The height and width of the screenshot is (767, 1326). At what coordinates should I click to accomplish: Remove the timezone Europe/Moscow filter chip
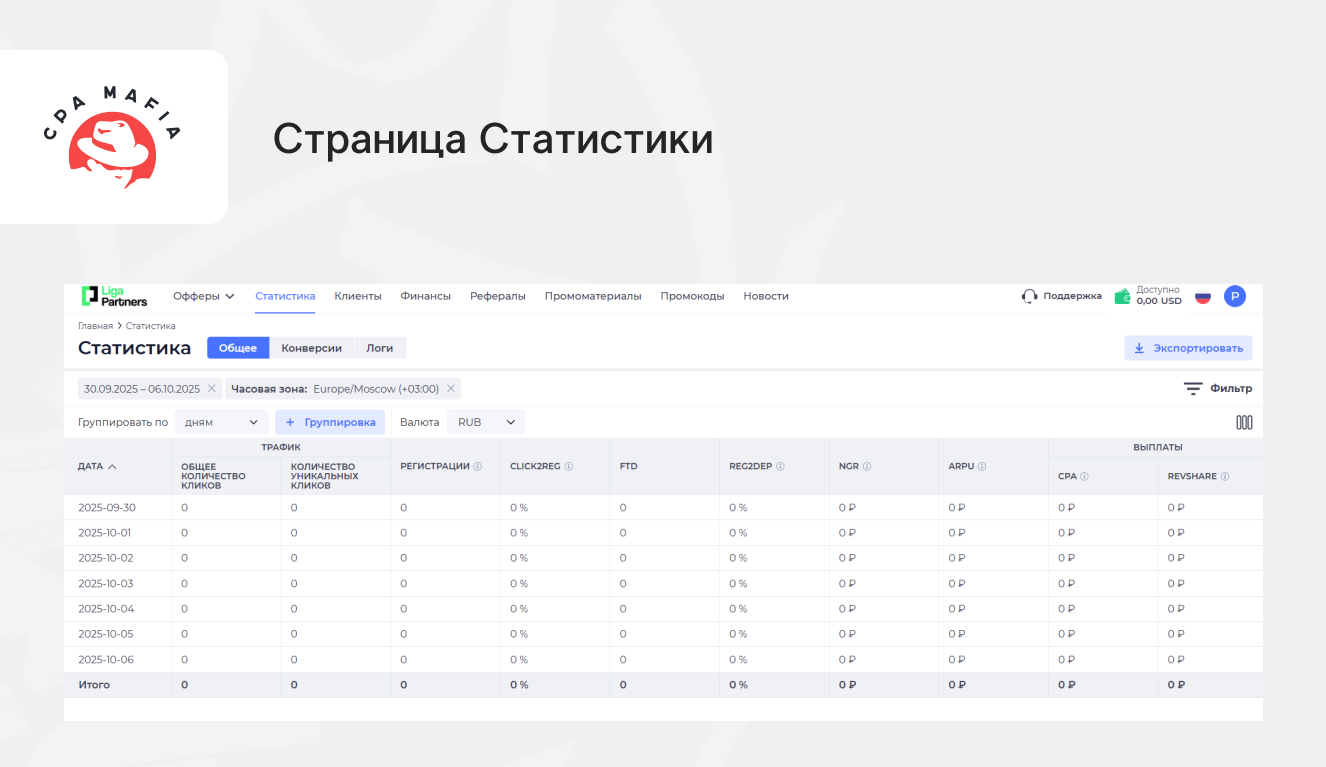[x=451, y=389]
